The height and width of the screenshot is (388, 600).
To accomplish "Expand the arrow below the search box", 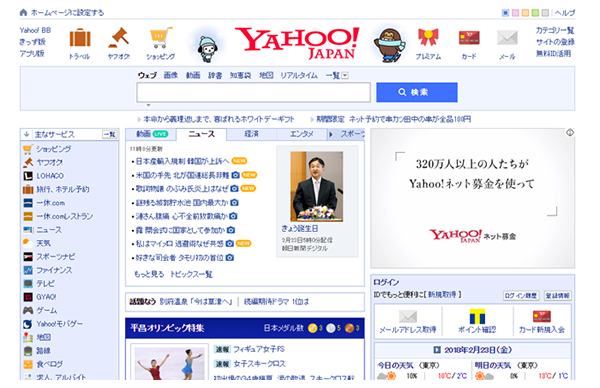I will coord(148,105).
